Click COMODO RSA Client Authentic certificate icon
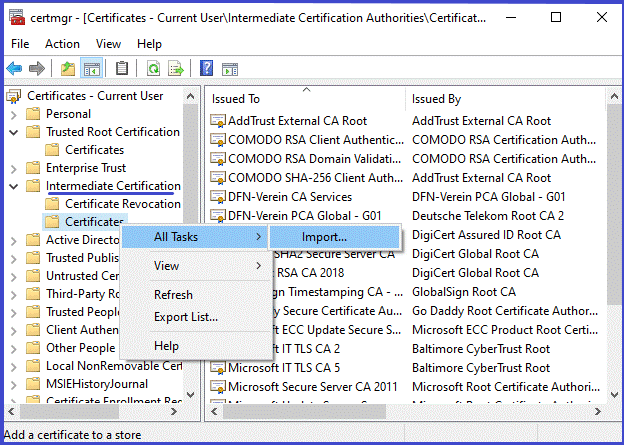 [218, 140]
